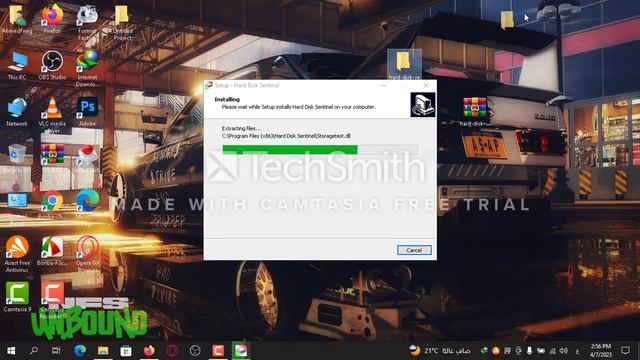Open the network tray icon
The width and height of the screenshot is (640, 360).
pos(552,351)
